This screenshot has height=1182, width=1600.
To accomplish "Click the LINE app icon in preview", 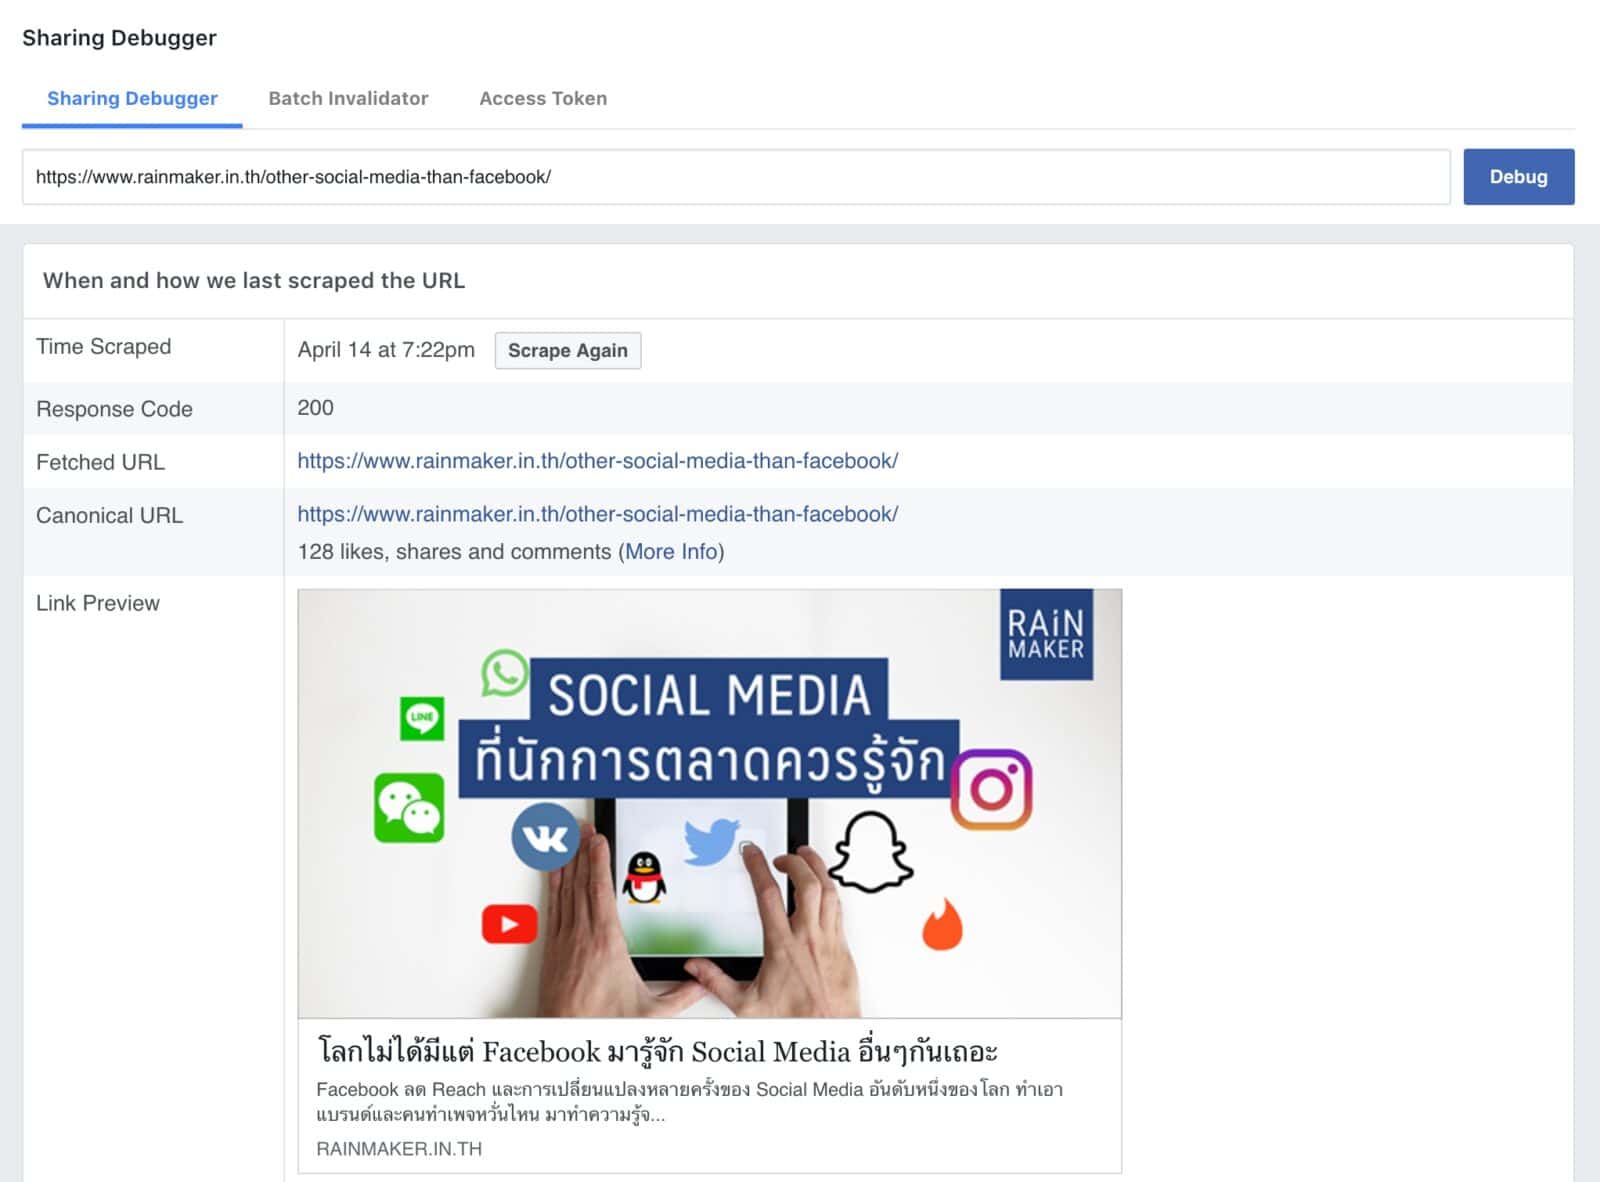I will (422, 718).
